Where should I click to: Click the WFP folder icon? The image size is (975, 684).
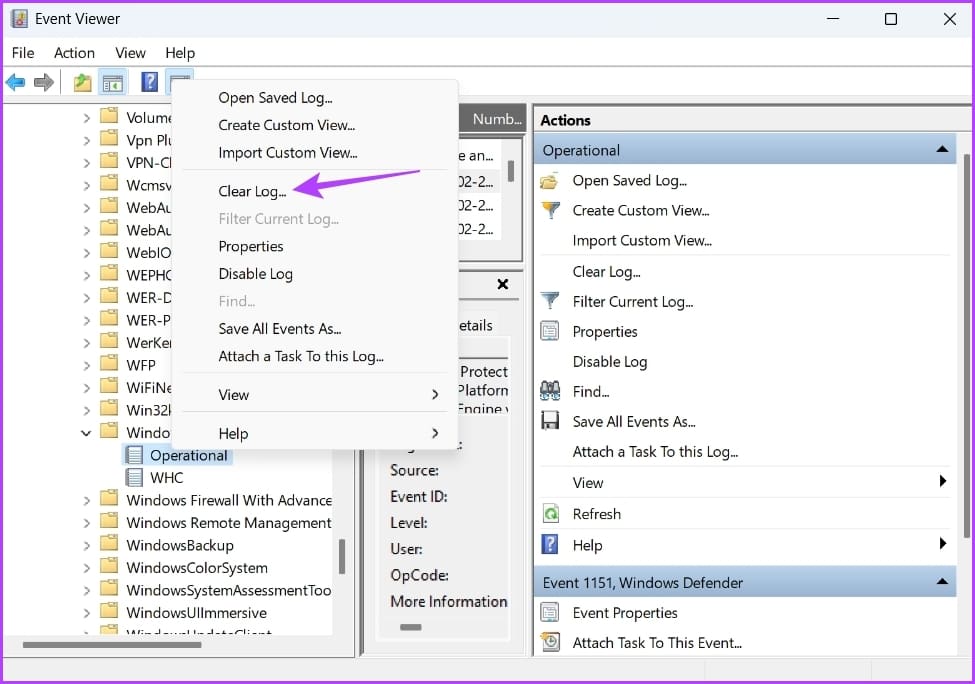point(109,364)
